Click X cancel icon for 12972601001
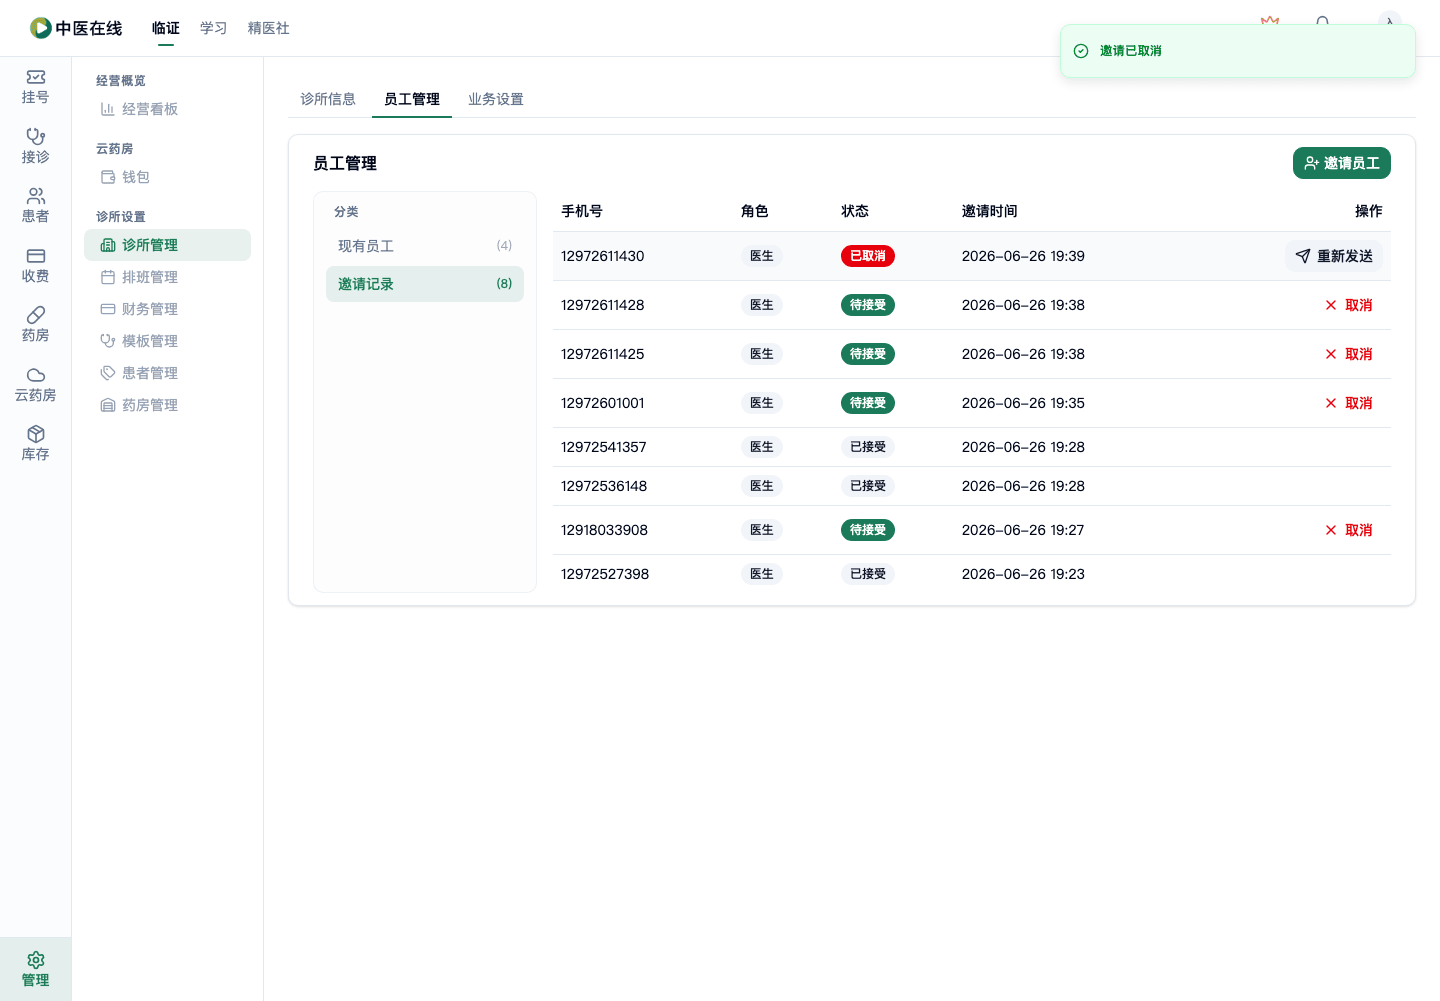 1331,403
